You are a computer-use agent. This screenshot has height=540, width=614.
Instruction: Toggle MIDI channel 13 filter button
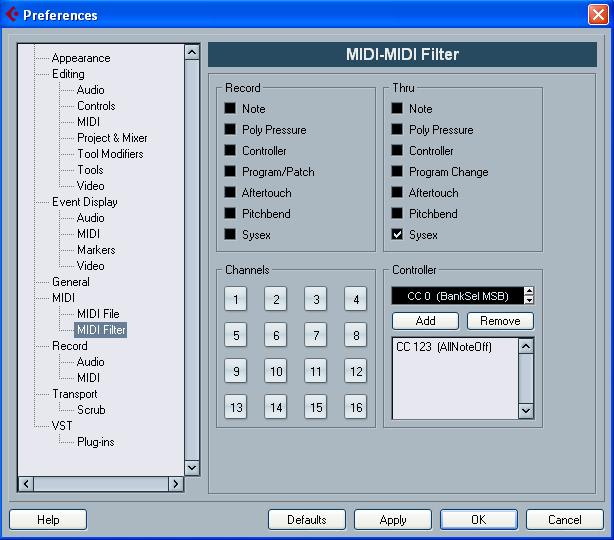coord(236,407)
